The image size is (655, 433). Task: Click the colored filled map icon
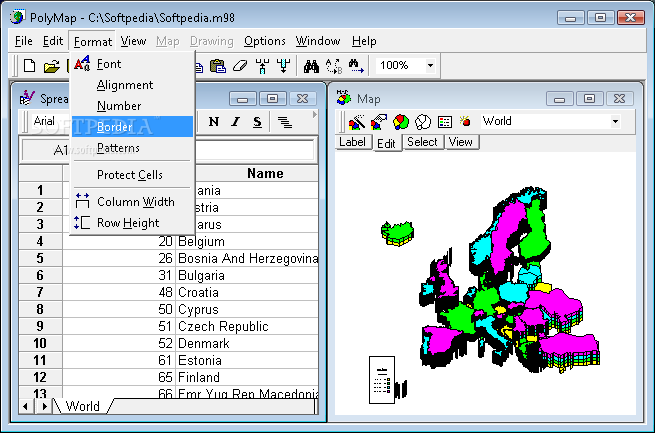401,122
